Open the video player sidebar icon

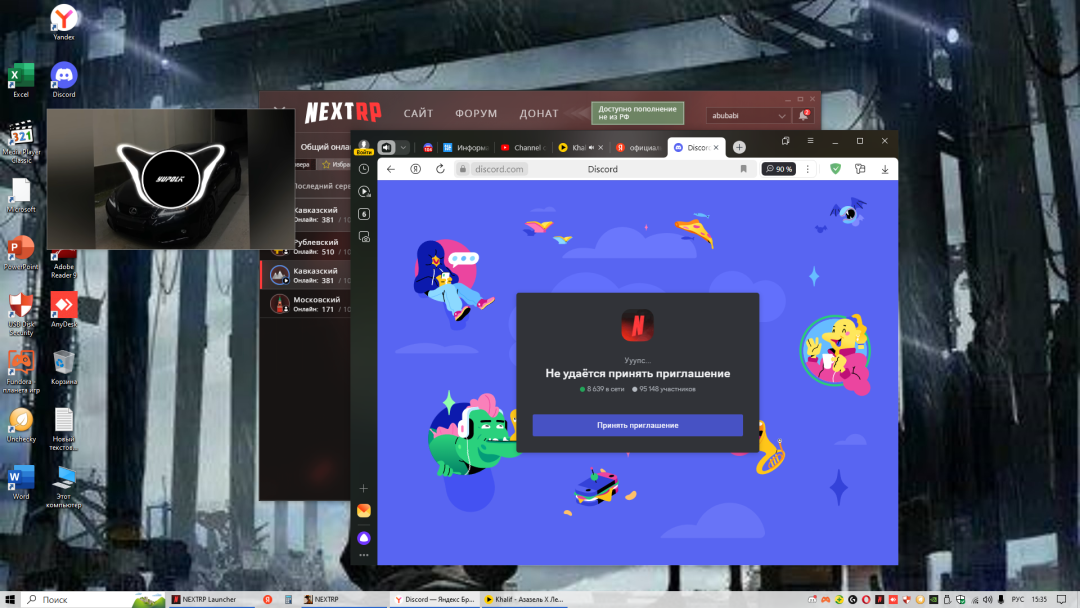coord(364,191)
